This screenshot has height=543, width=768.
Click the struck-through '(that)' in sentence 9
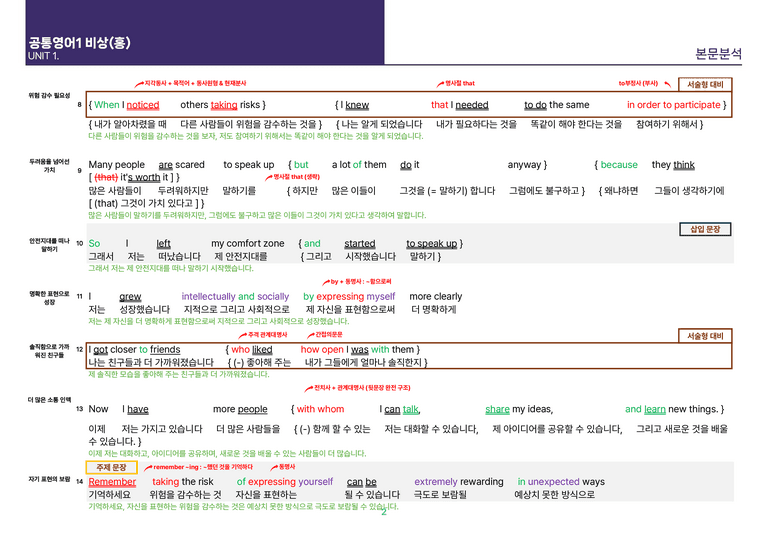[106, 177]
